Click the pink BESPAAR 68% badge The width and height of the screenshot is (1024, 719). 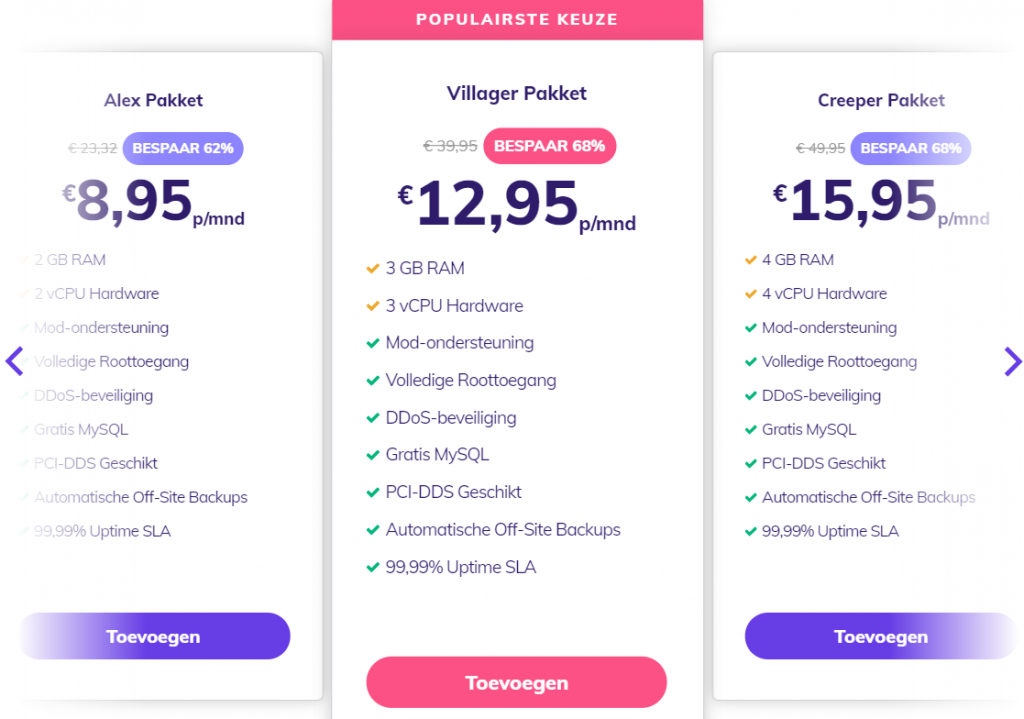coord(549,146)
